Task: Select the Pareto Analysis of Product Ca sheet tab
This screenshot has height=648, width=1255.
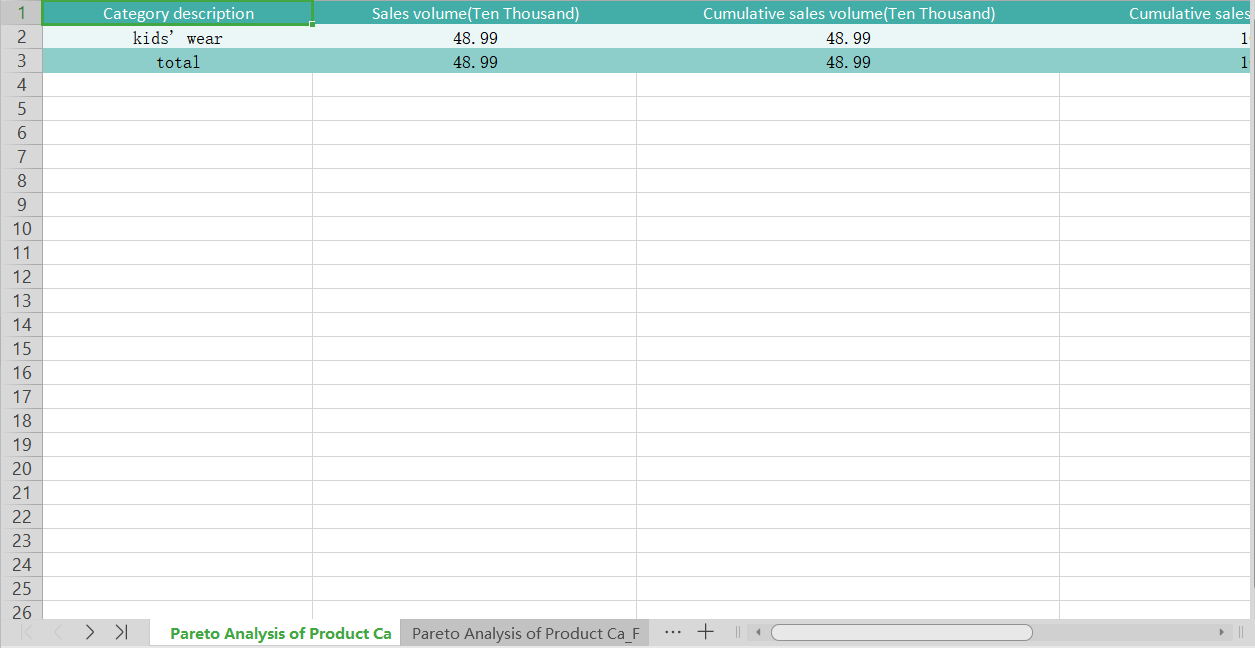Action: click(280, 632)
